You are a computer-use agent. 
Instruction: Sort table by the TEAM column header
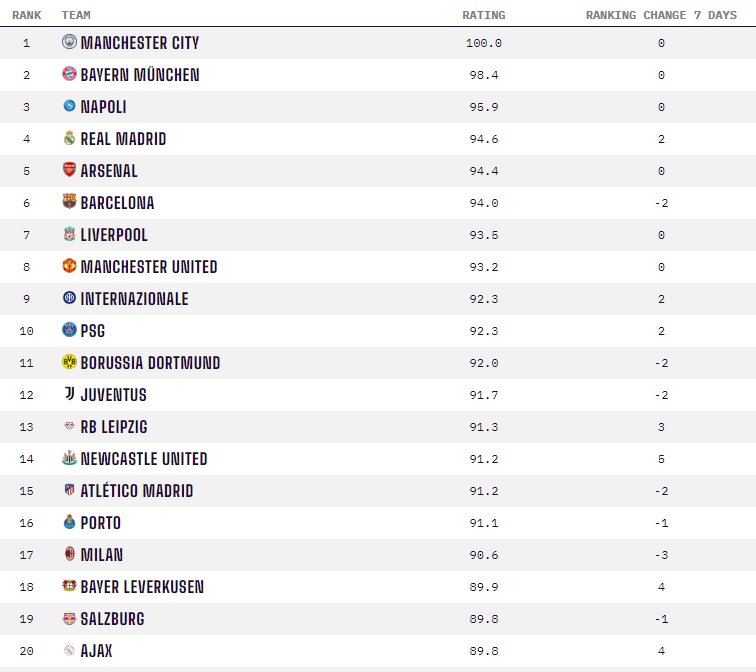point(76,15)
